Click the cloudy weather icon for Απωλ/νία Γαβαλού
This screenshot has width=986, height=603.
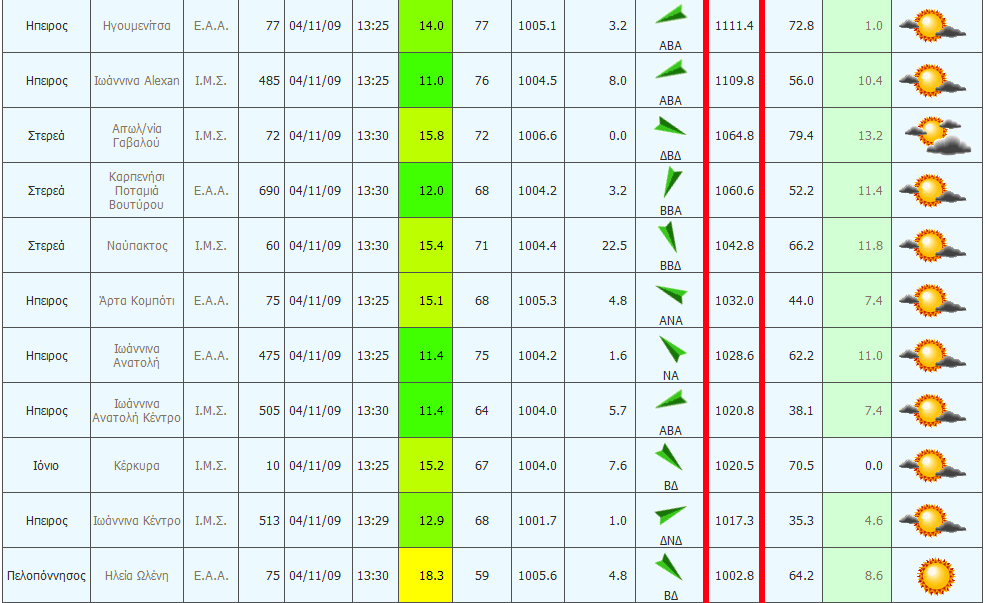click(935, 135)
